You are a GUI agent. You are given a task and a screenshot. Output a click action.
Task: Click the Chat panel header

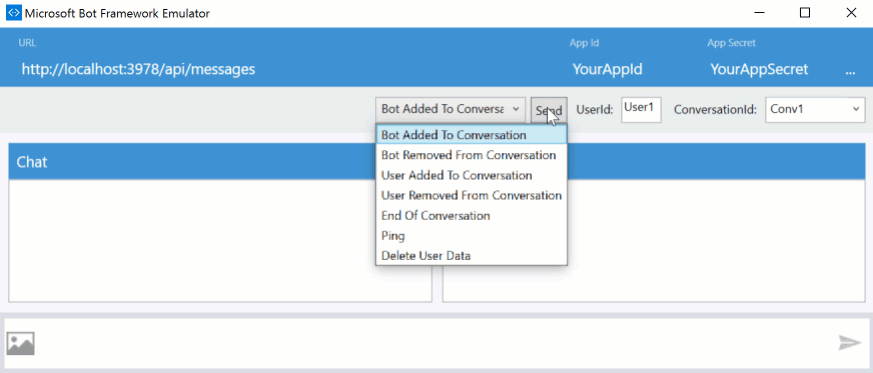(x=220, y=161)
